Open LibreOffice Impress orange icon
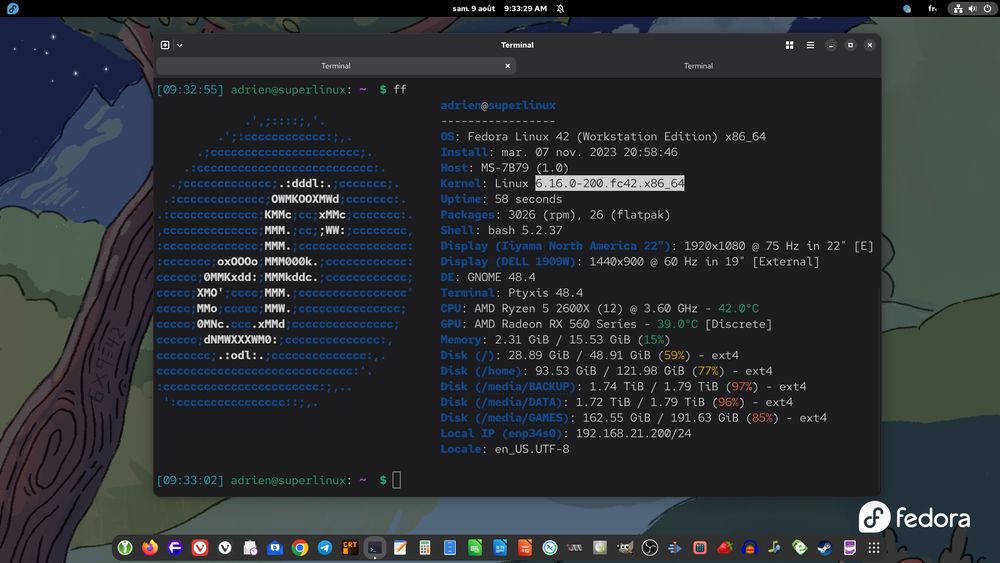 pos(525,547)
